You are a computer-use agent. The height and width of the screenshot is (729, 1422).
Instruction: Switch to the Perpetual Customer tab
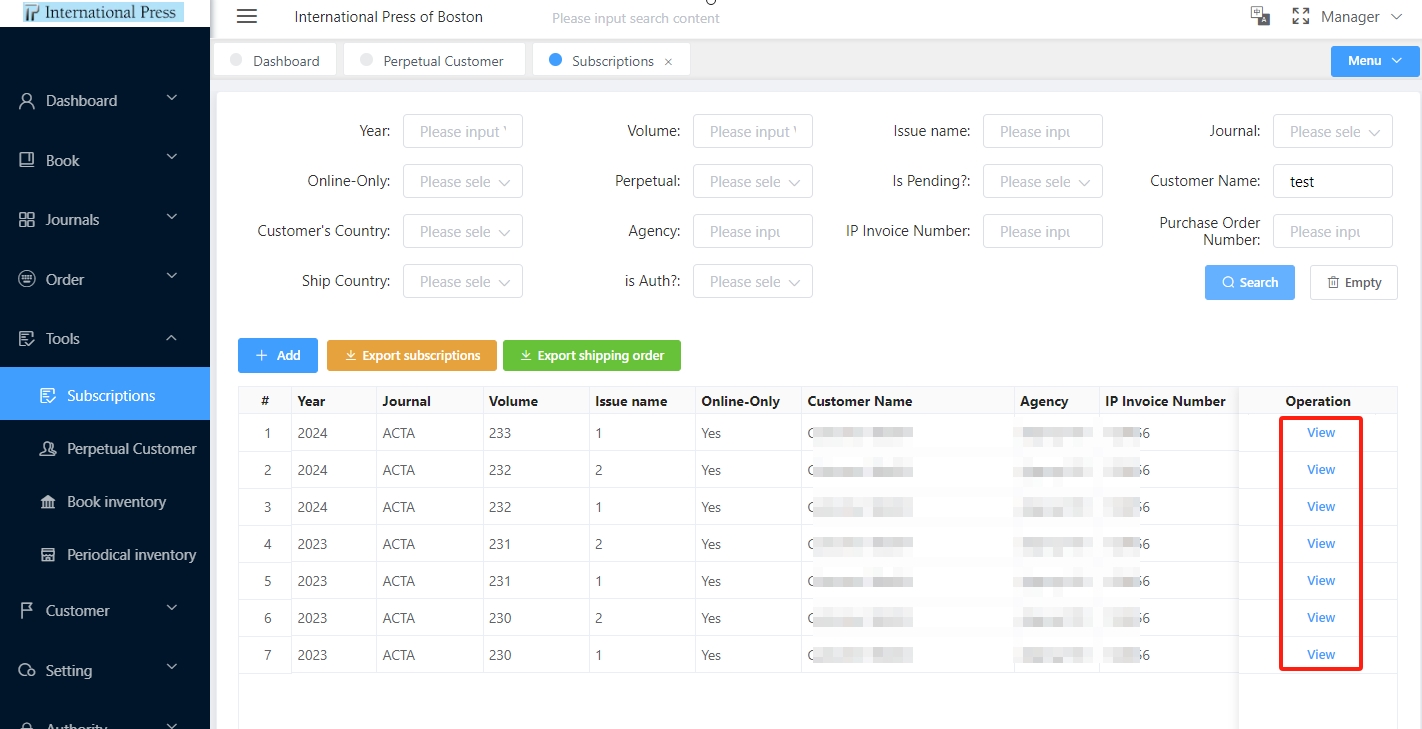click(x=434, y=60)
